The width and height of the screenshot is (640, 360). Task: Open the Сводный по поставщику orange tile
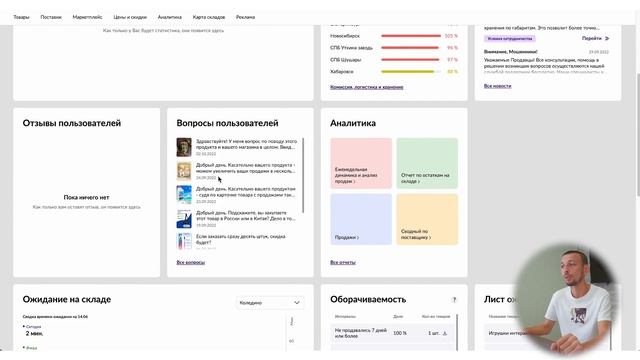click(x=427, y=219)
